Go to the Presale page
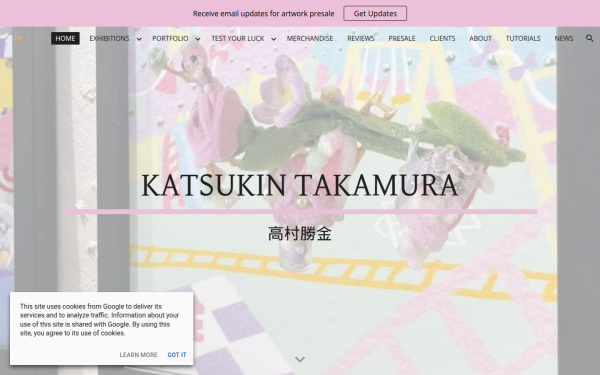The height and width of the screenshot is (375, 600). [402, 38]
